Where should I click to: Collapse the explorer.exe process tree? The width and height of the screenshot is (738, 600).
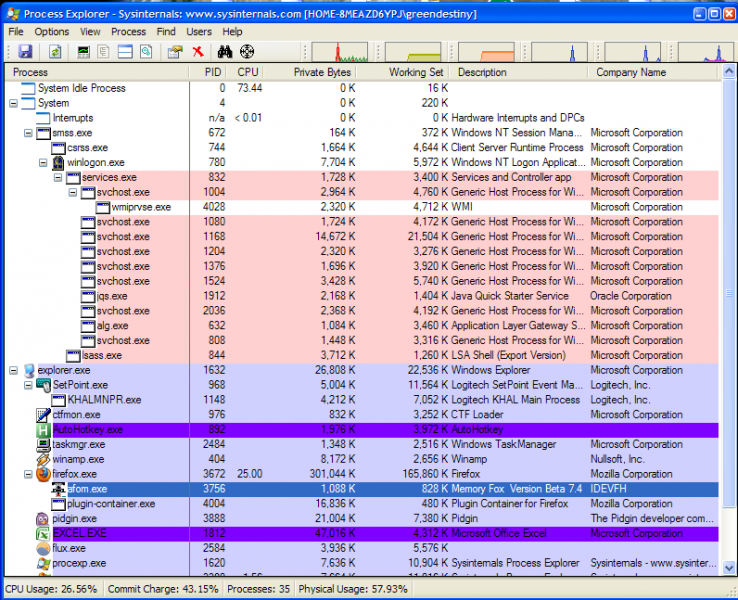pos(13,370)
